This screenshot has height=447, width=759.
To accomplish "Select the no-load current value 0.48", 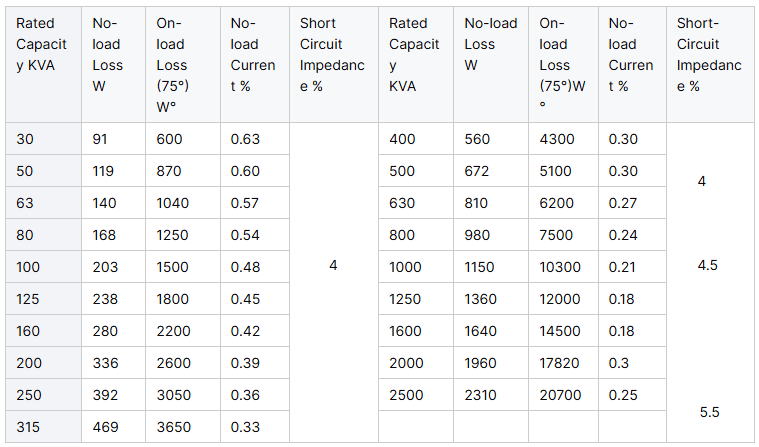I will (x=246, y=267).
